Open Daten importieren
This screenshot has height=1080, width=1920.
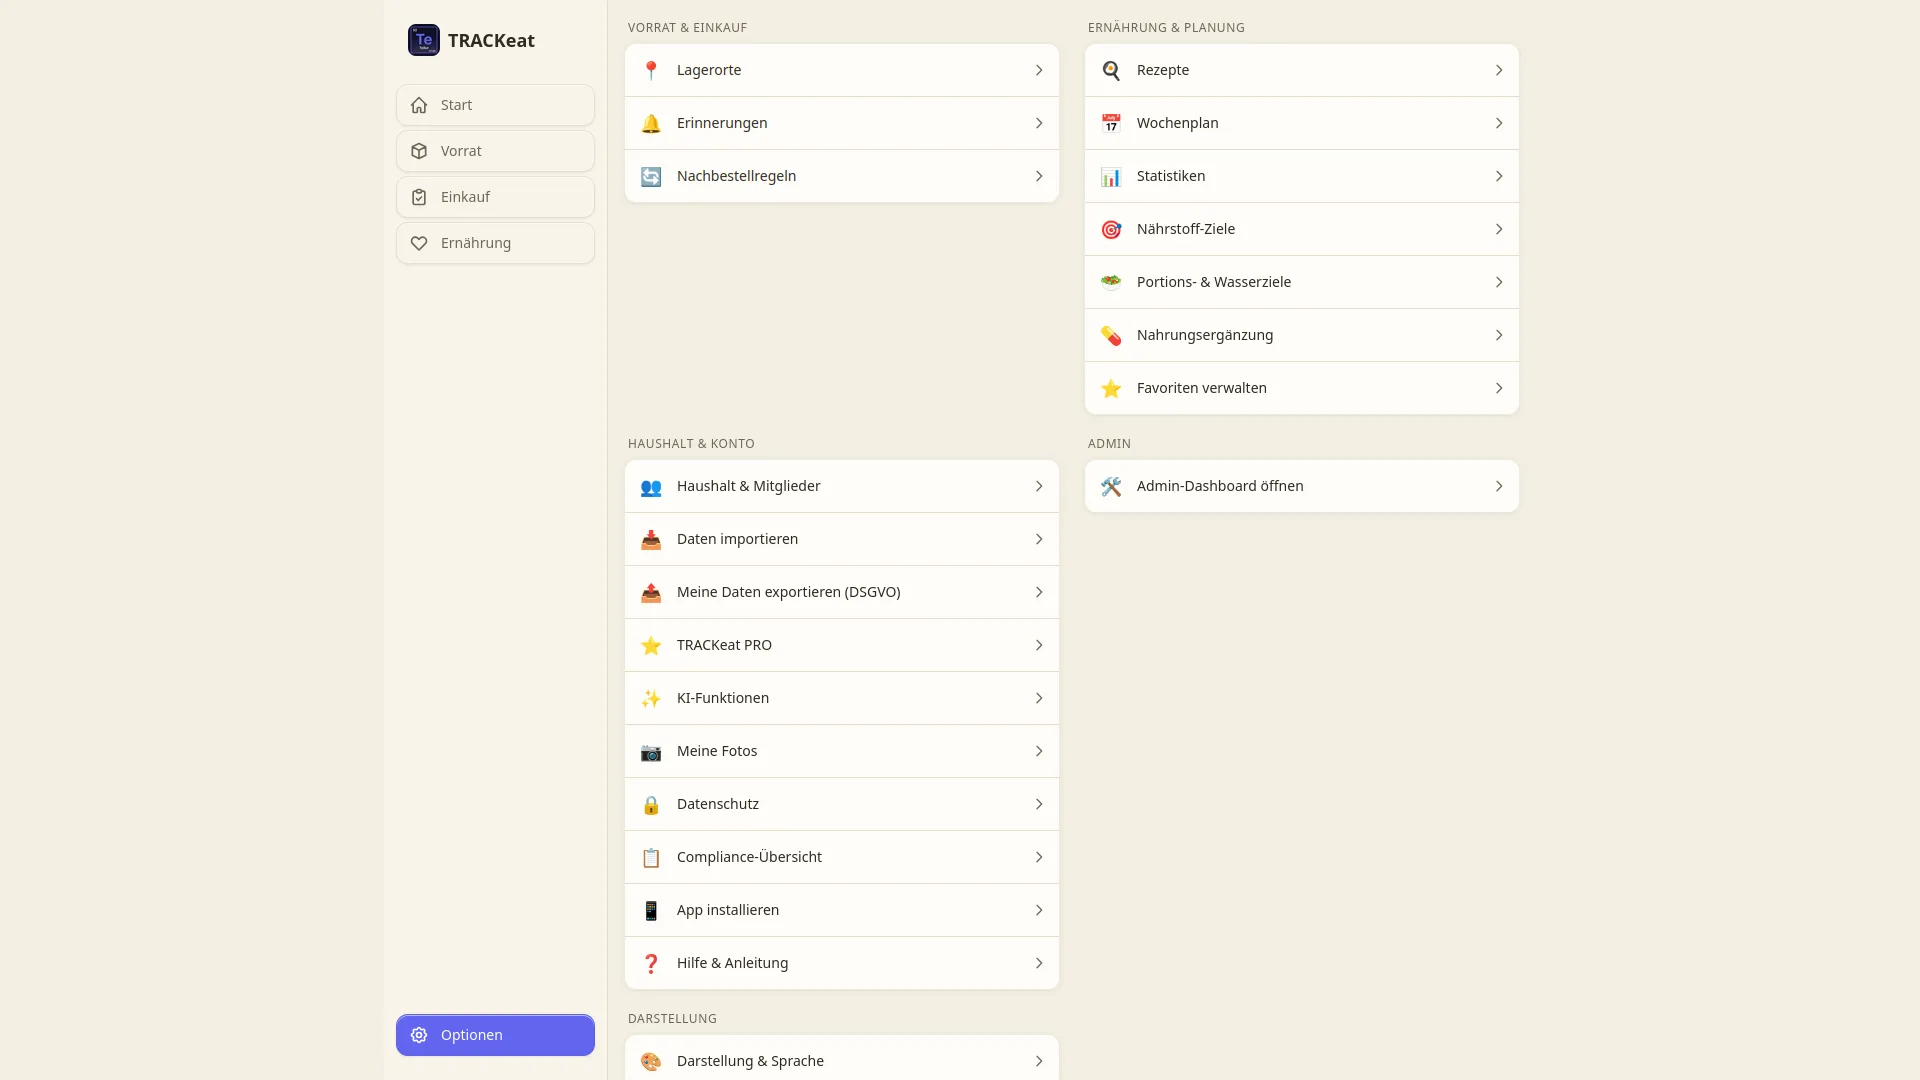[x=842, y=539]
